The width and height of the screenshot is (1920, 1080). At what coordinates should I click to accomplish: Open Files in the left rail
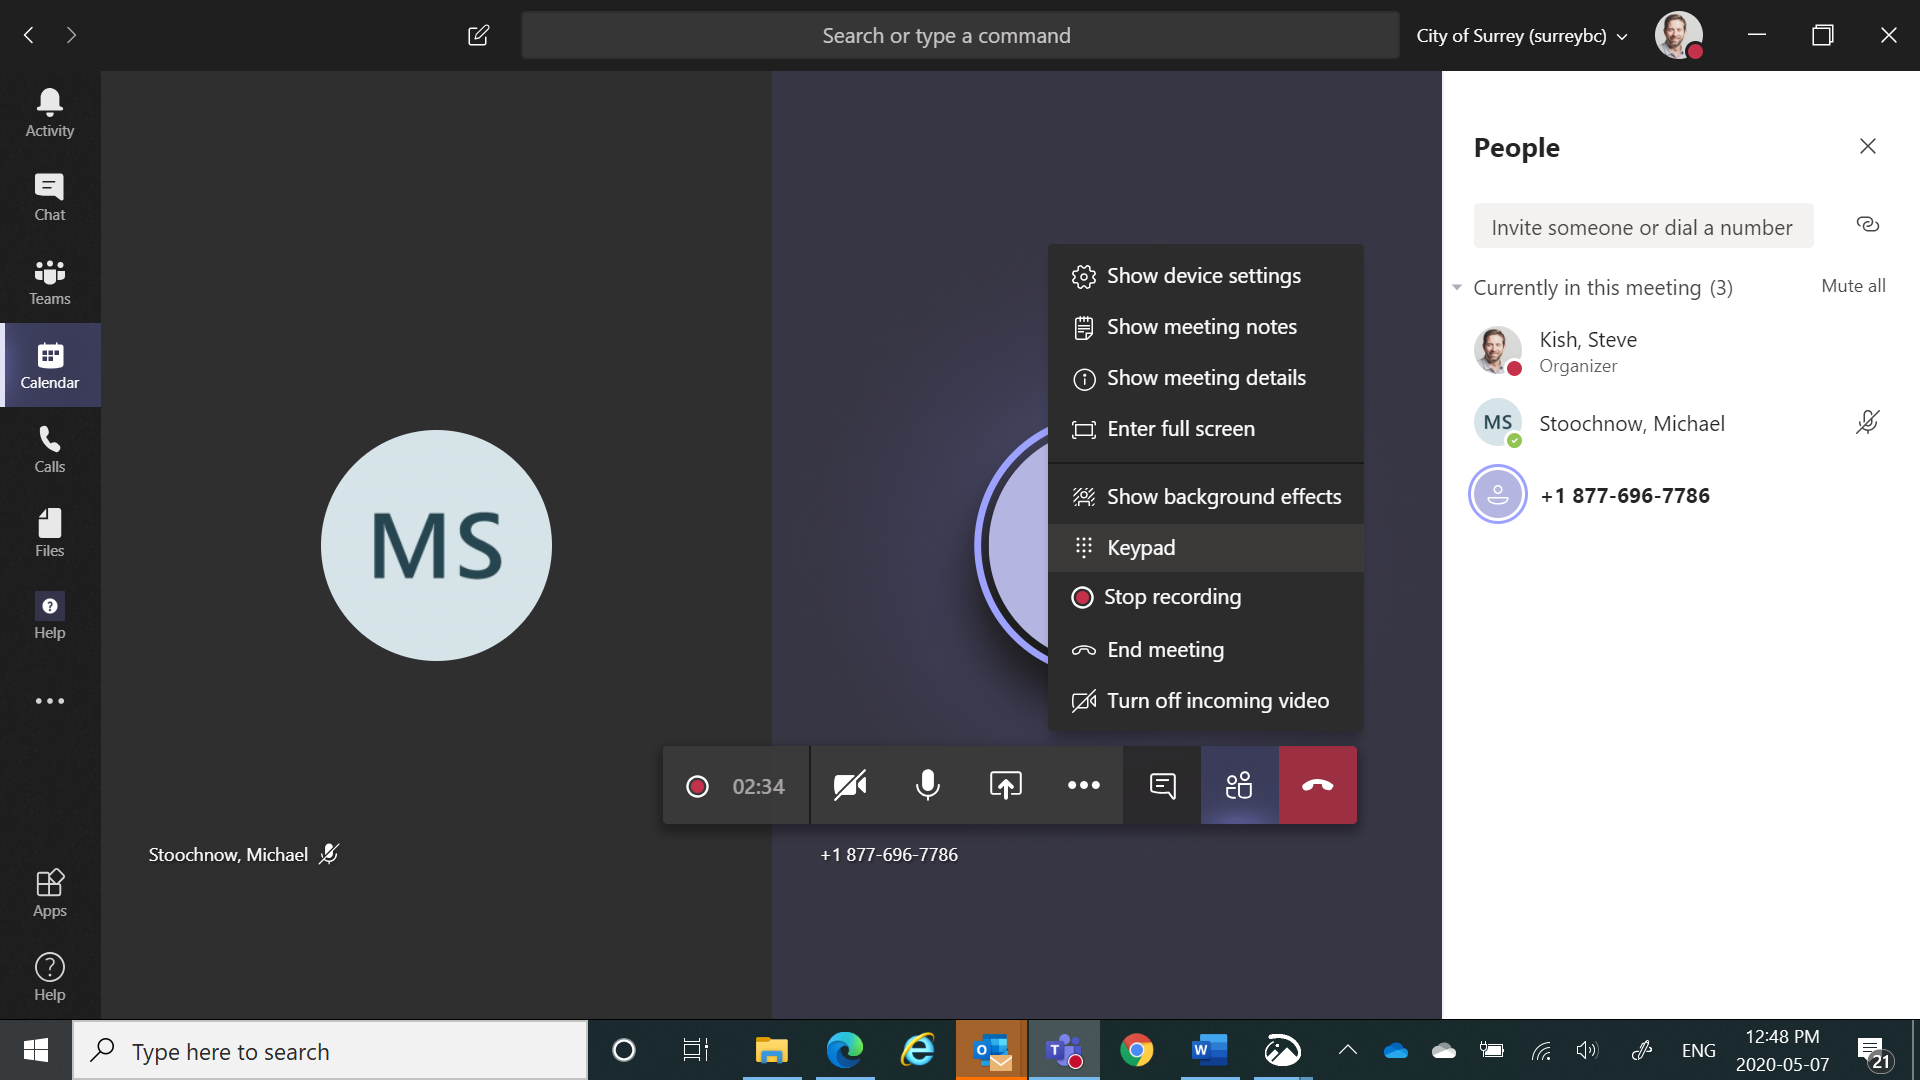point(50,533)
